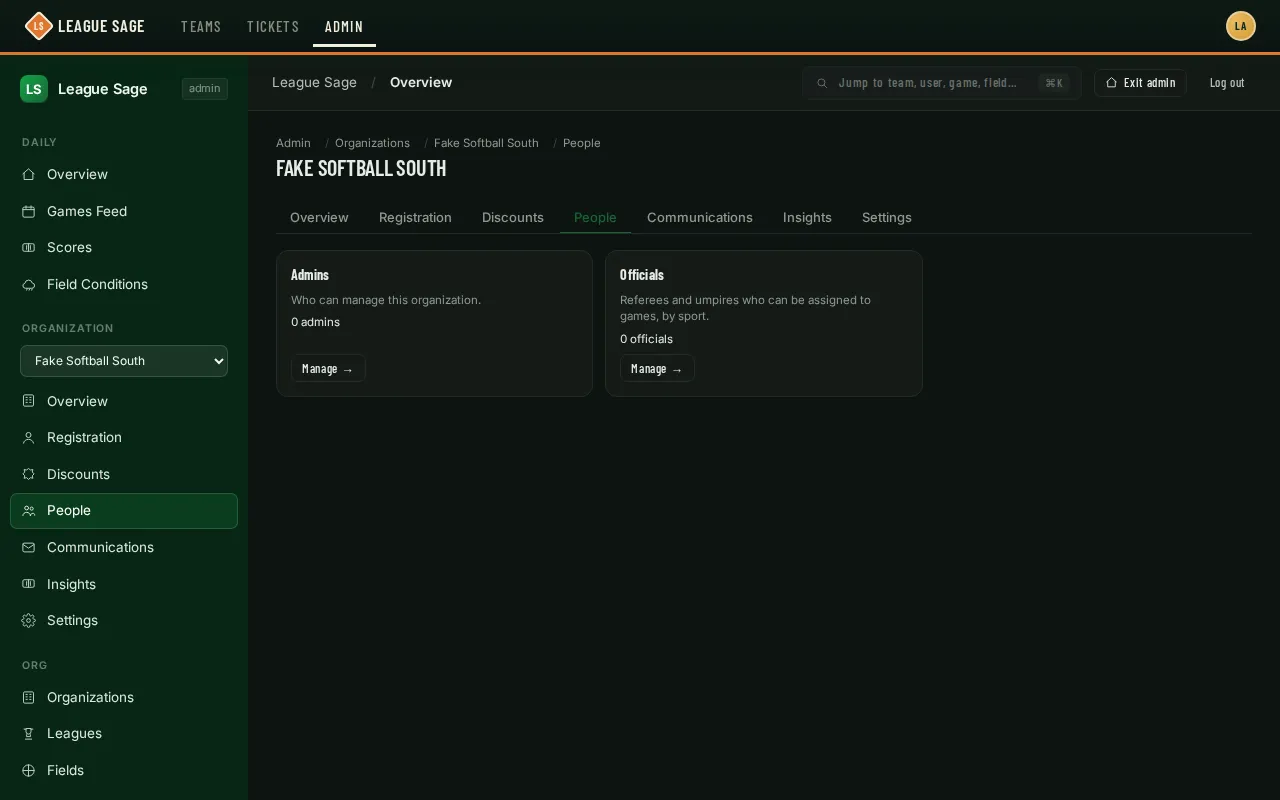
Task: Select the Overview tab under Fake Softball South
Action: pos(319,218)
